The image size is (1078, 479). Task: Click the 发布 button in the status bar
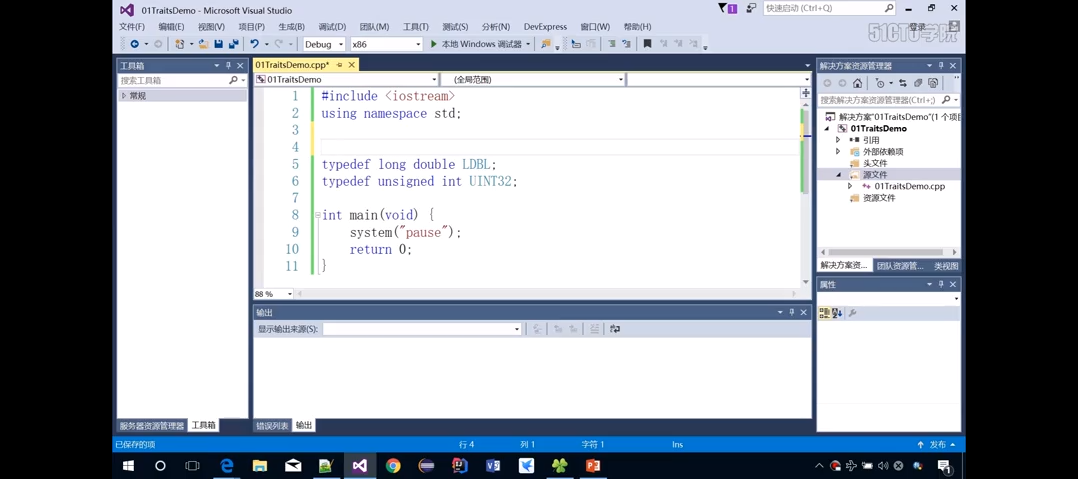(931, 445)
